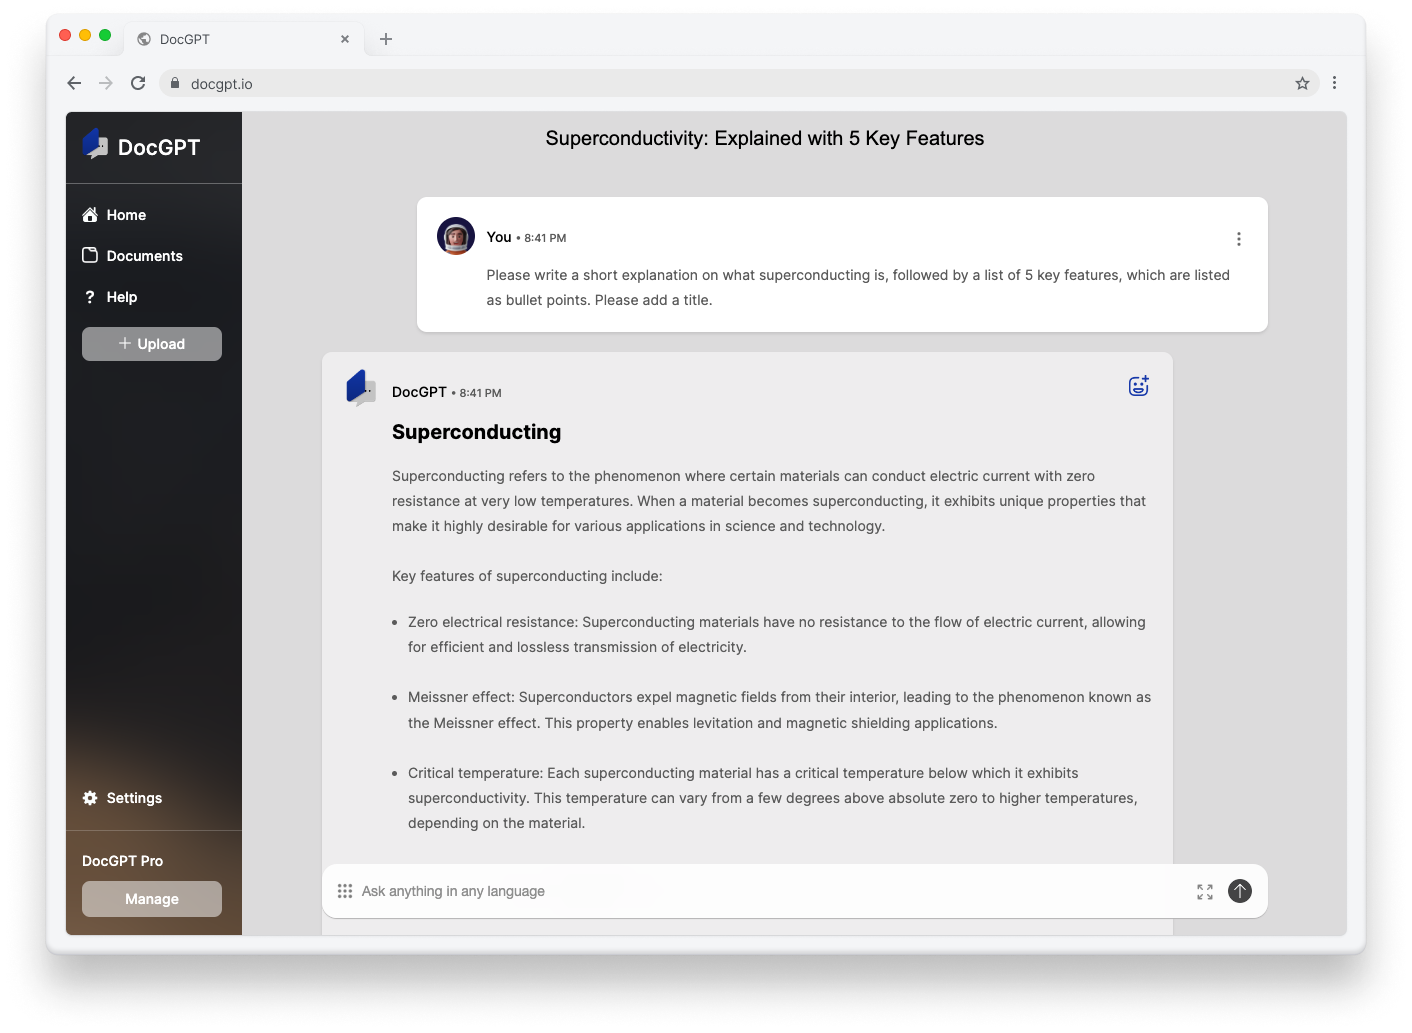The image size is (1412, 1033).
Task: Open a new browser tab
Action: coord(386,39)
